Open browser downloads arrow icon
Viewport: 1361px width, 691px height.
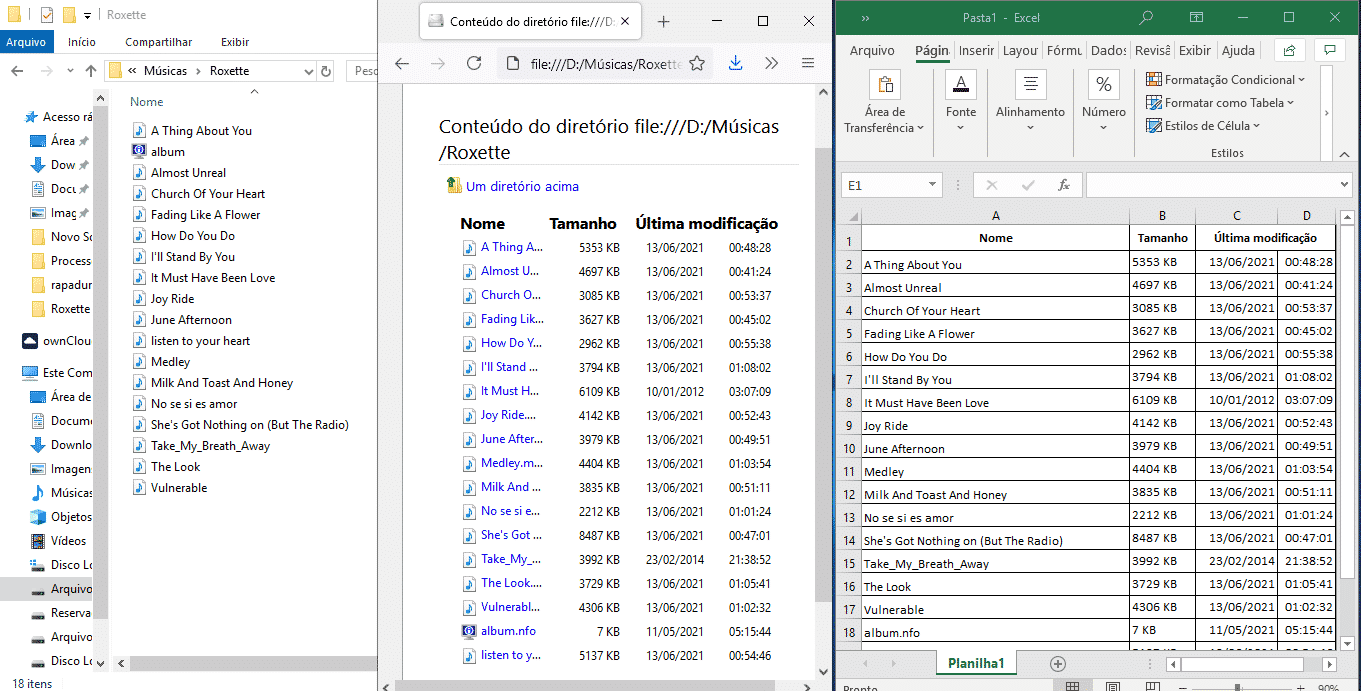[x=735, y=63]
